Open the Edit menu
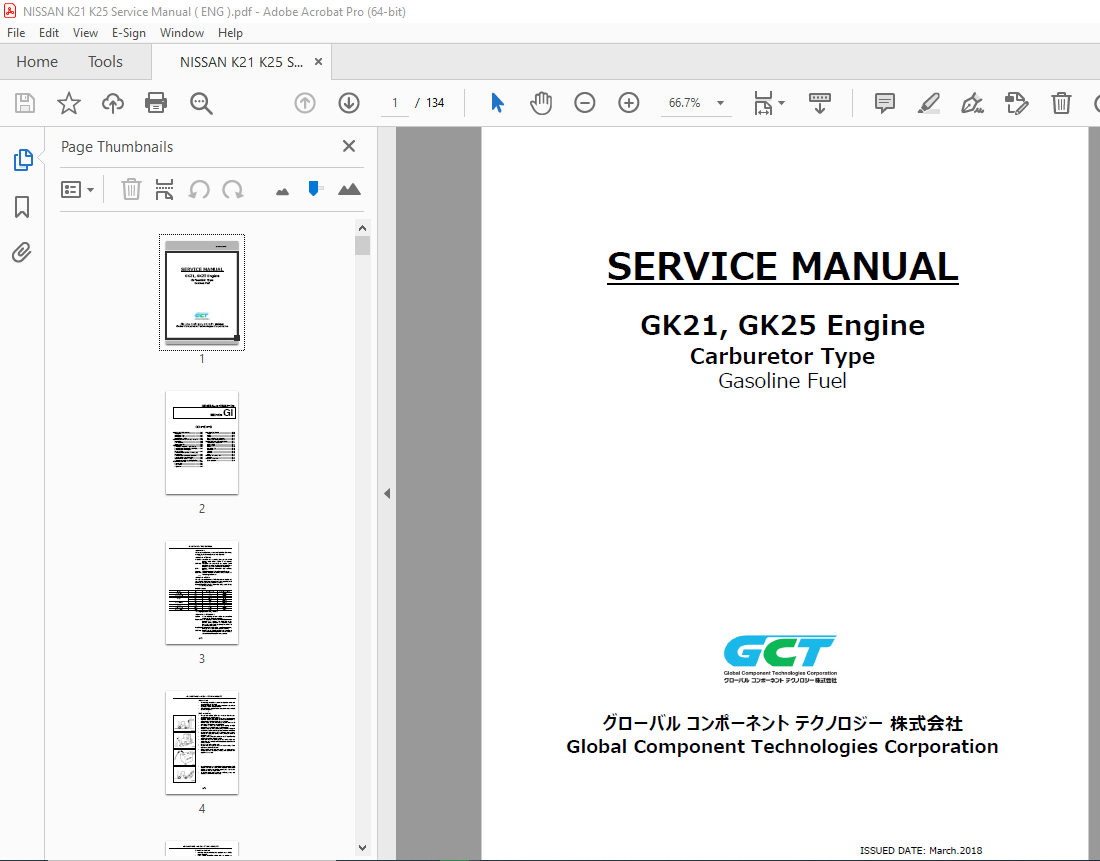The image size is (1100, 861). [x=49, y=33]
